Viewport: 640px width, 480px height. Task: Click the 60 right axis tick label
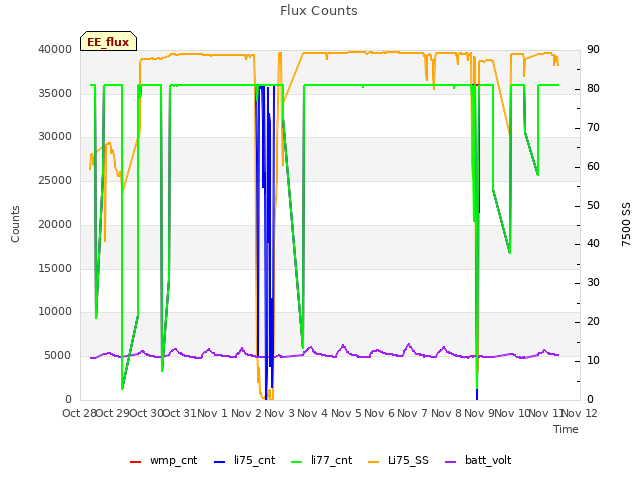pyautogui.click(x=593, y=167)
